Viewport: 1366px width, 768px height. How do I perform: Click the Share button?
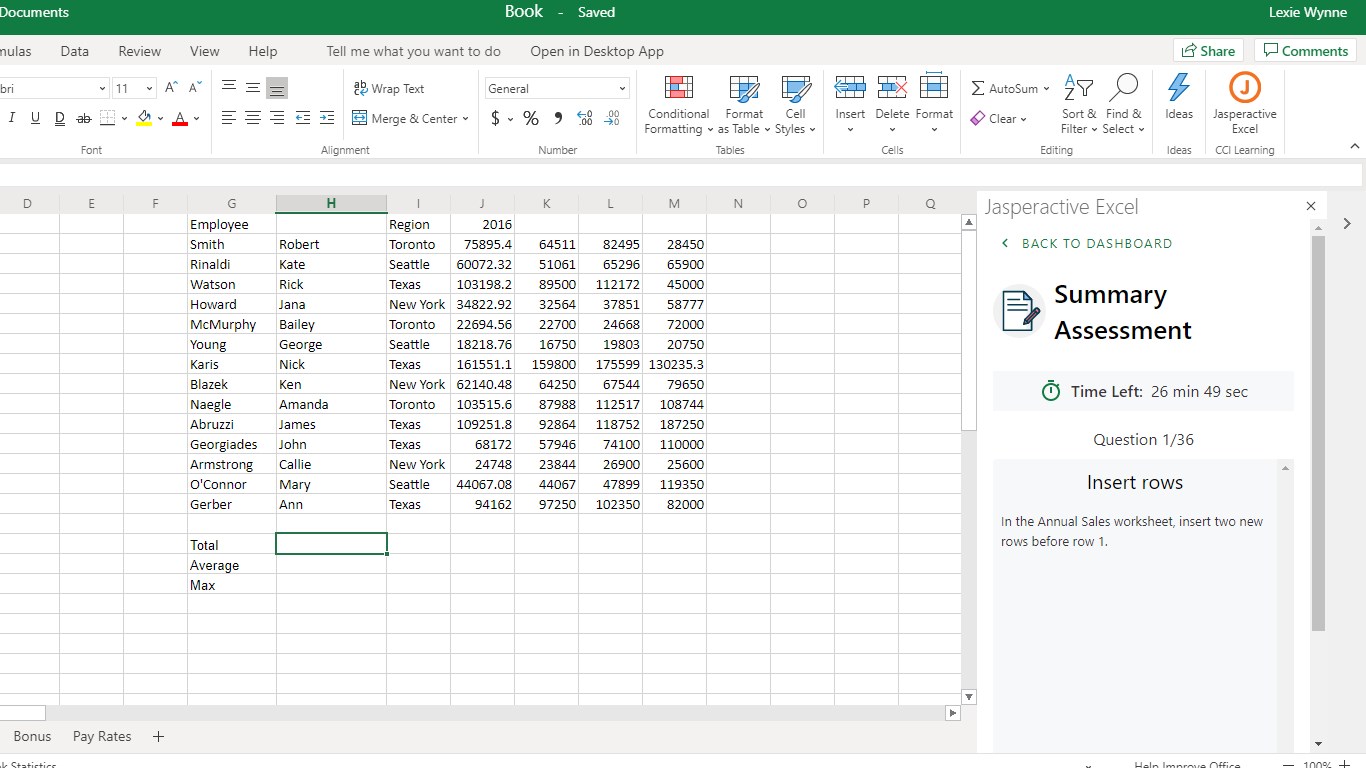click(x=1207, y=51)
